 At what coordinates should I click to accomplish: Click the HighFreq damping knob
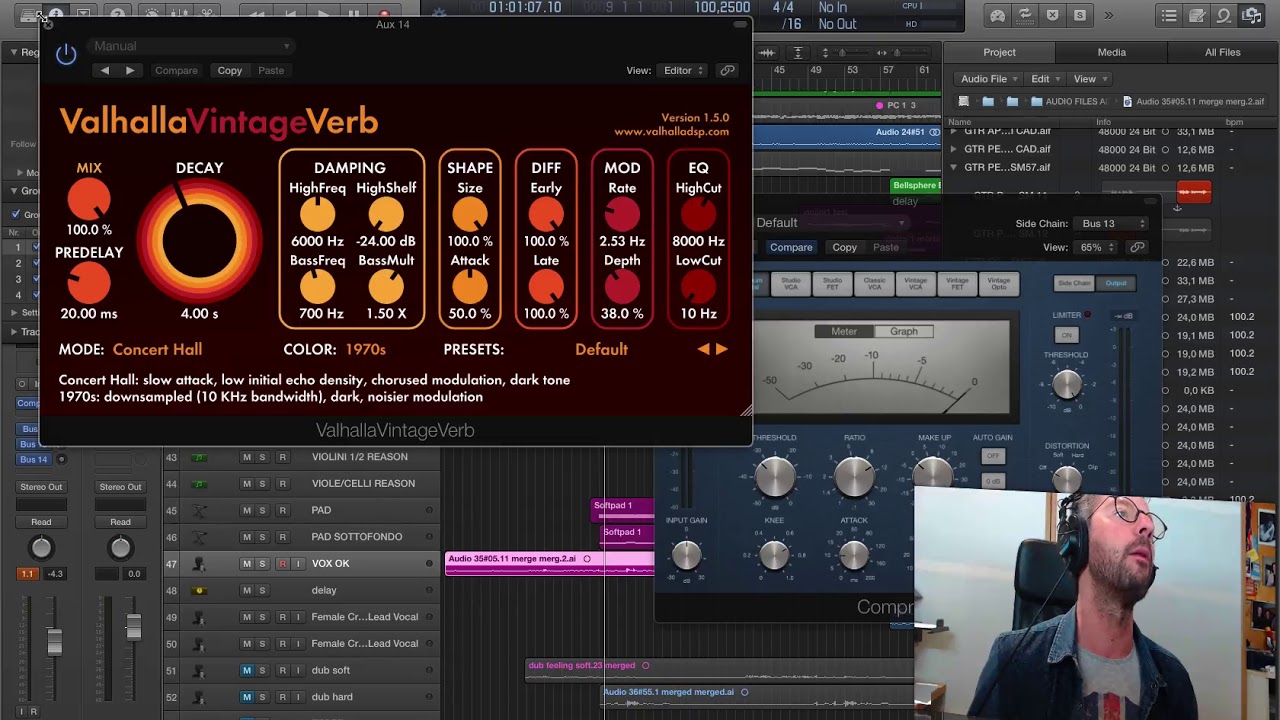(317, 214)
